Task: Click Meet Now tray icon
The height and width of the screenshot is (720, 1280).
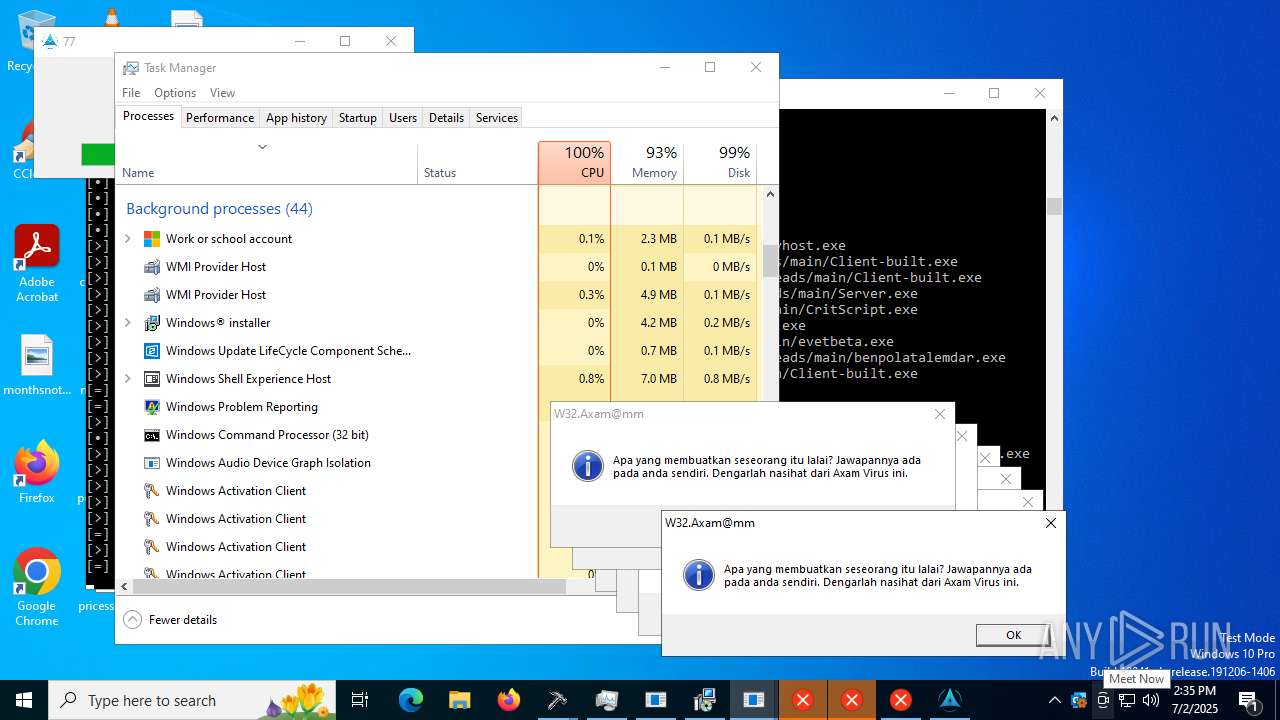Action: pyautogui.click(x=1103, y=700)
